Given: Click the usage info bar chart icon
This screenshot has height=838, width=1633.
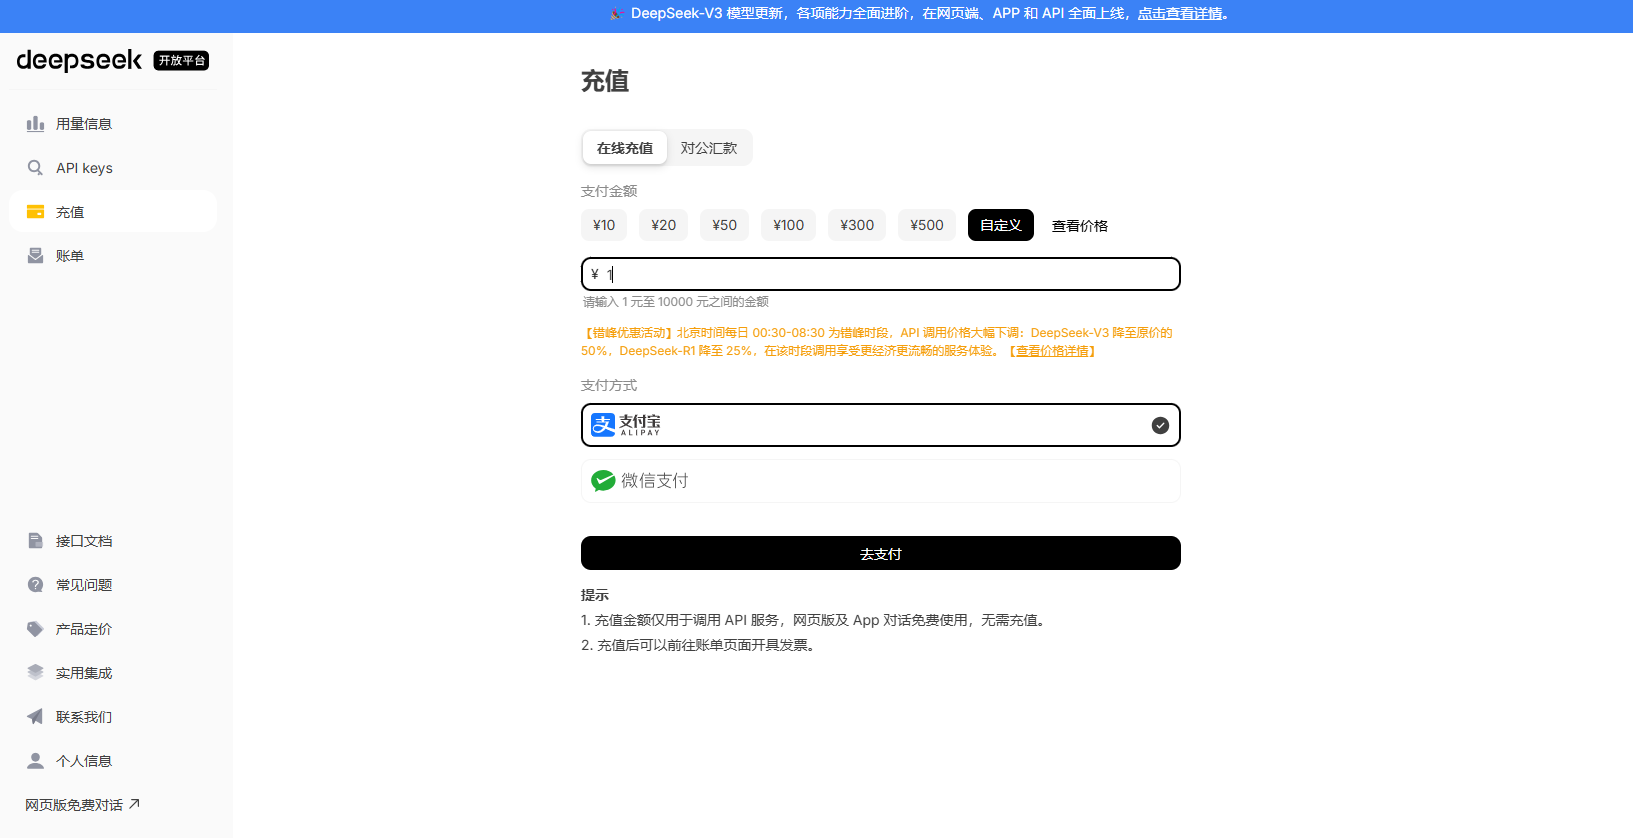Looking at the screenshot, I should 35,124.
